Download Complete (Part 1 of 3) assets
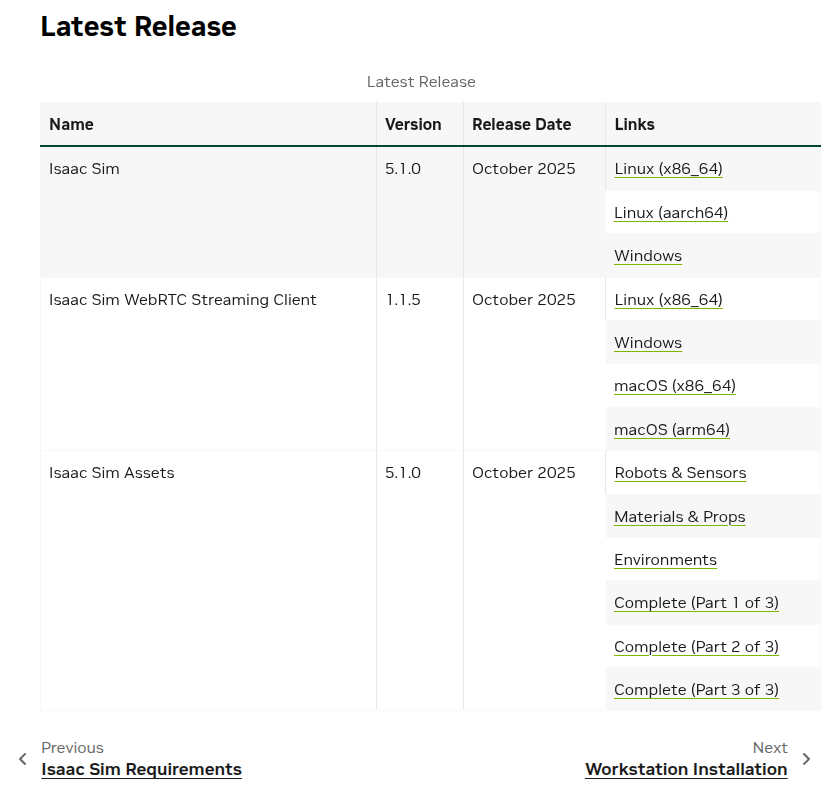 pos(696,603)
